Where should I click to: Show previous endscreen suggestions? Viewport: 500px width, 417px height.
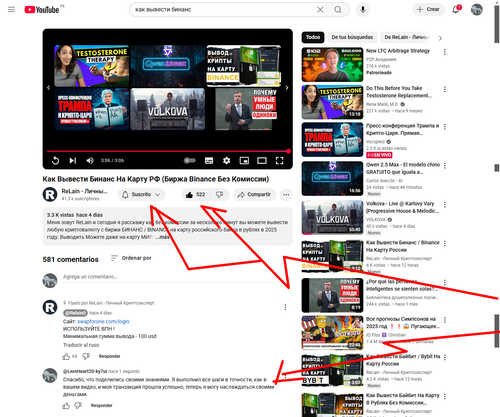[x=49, y=88]
